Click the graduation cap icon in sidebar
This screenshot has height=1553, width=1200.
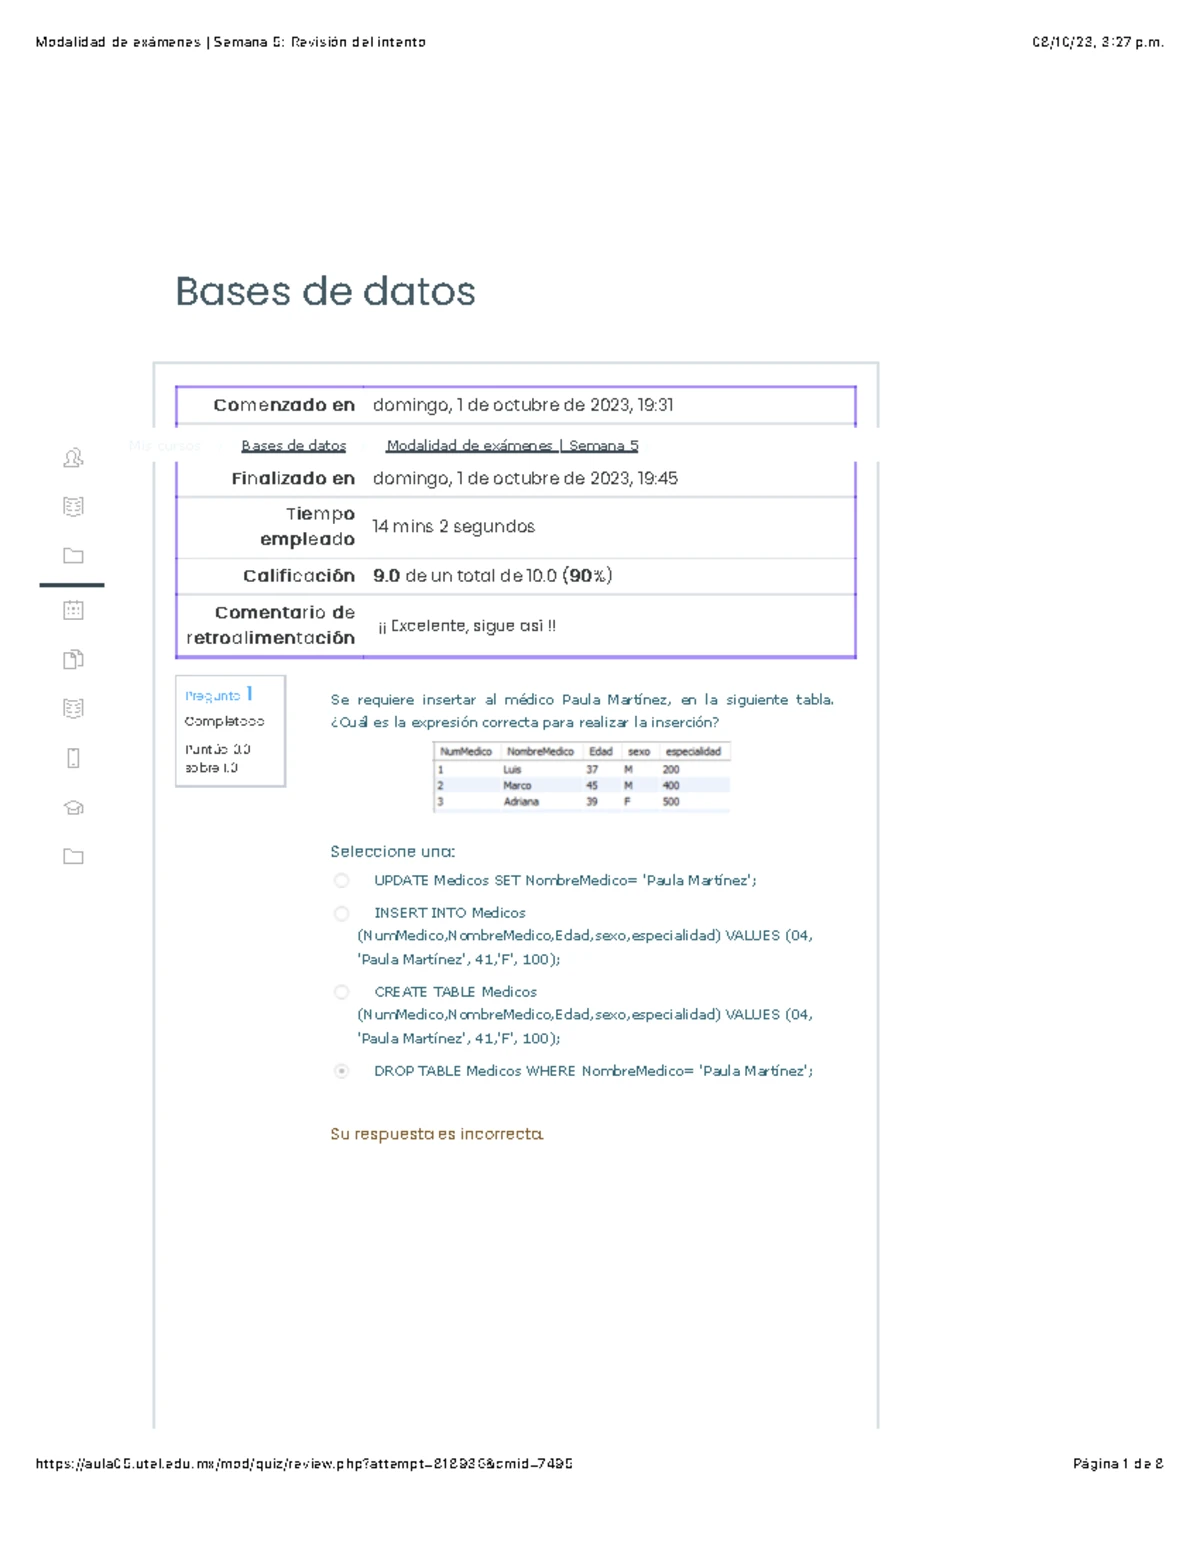(x=73, y=808)
